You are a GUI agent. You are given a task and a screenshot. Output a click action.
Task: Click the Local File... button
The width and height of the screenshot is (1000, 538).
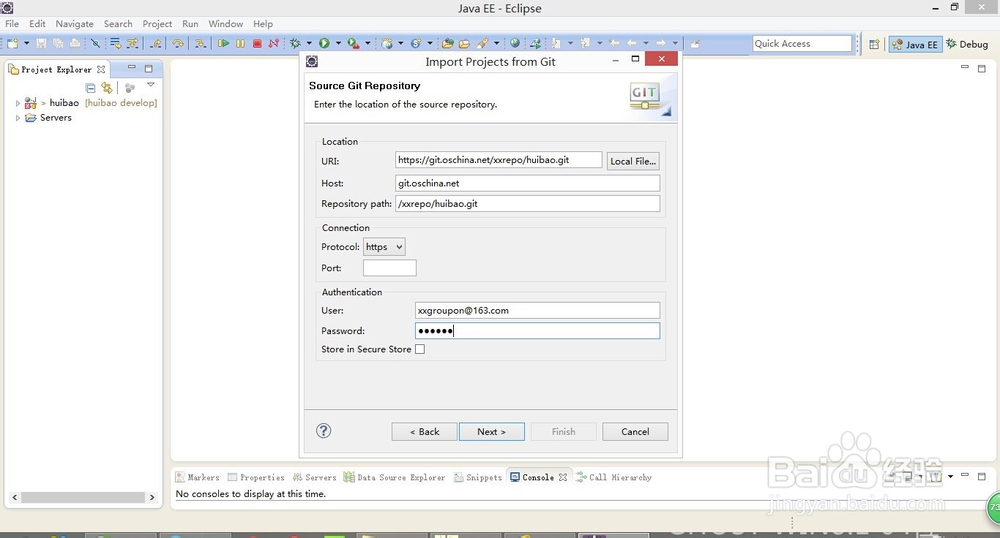[x=633, y=161]
